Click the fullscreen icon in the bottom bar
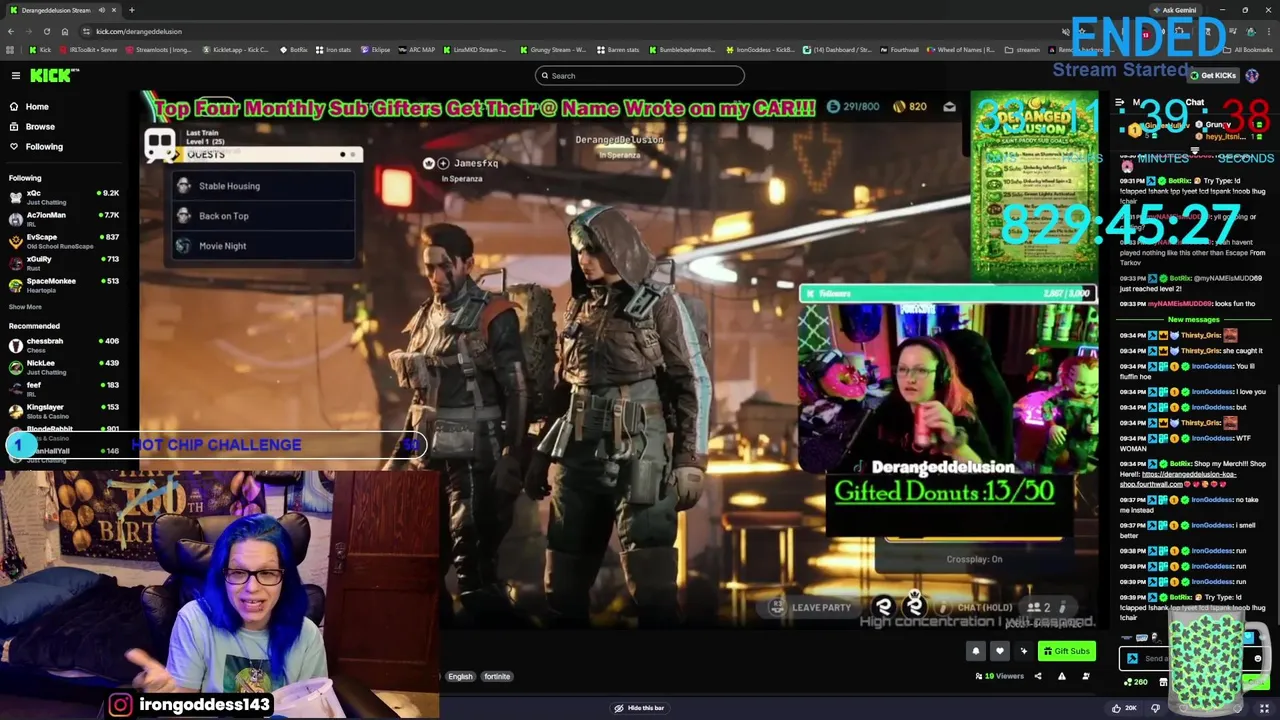1280x720 pixels. point(1264,708)
